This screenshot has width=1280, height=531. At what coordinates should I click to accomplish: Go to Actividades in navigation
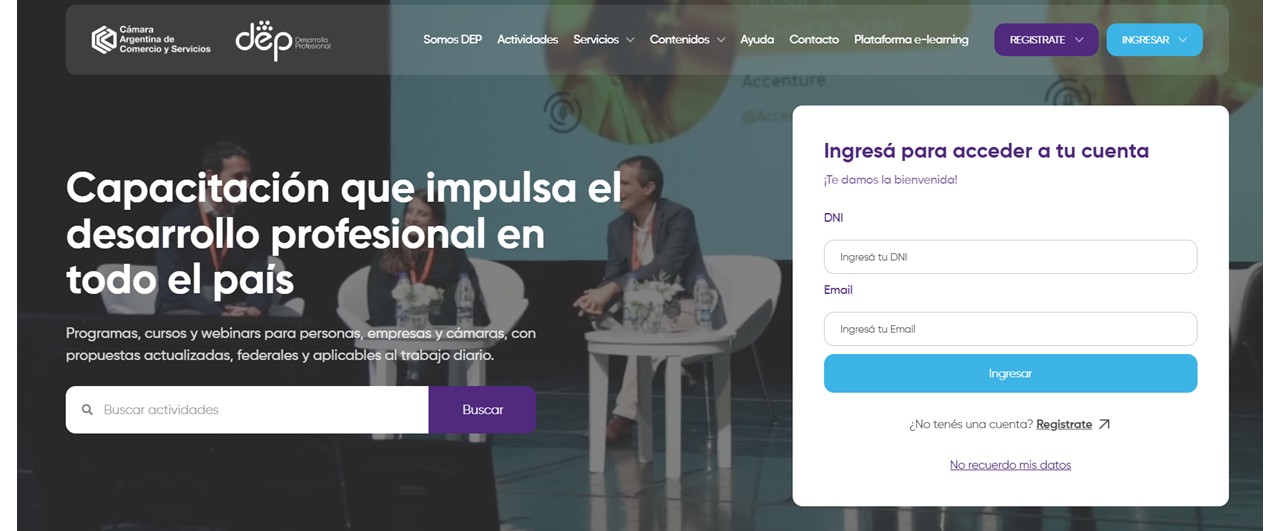(527, 40)
